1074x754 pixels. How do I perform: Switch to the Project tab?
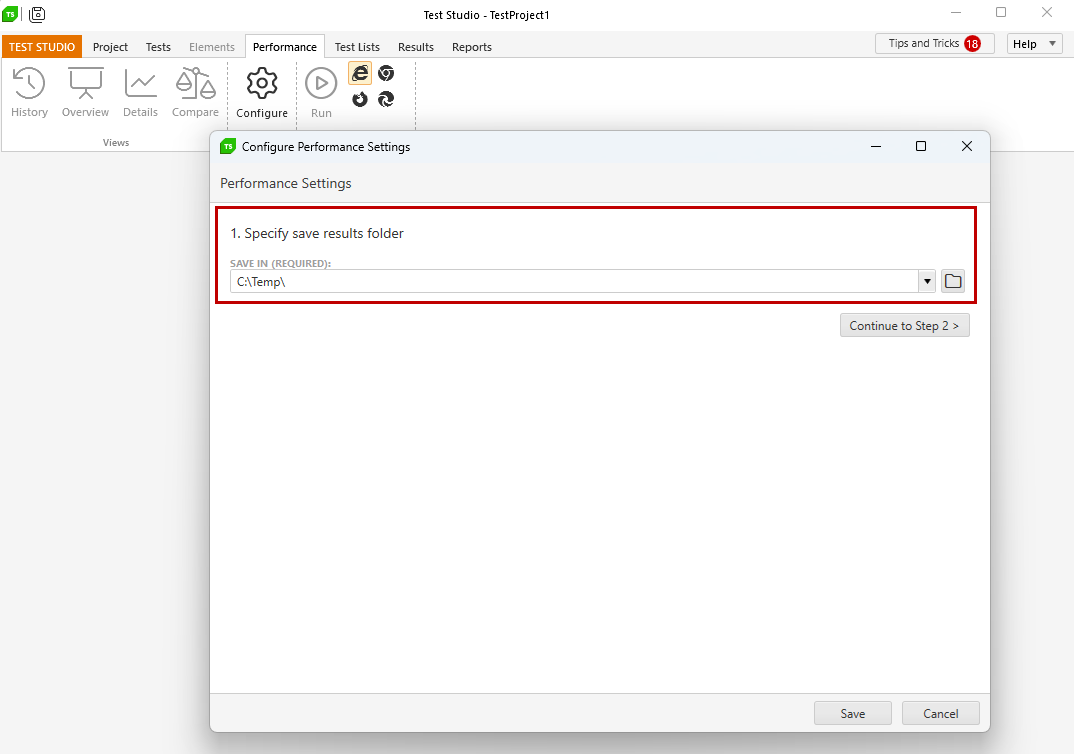110,47
